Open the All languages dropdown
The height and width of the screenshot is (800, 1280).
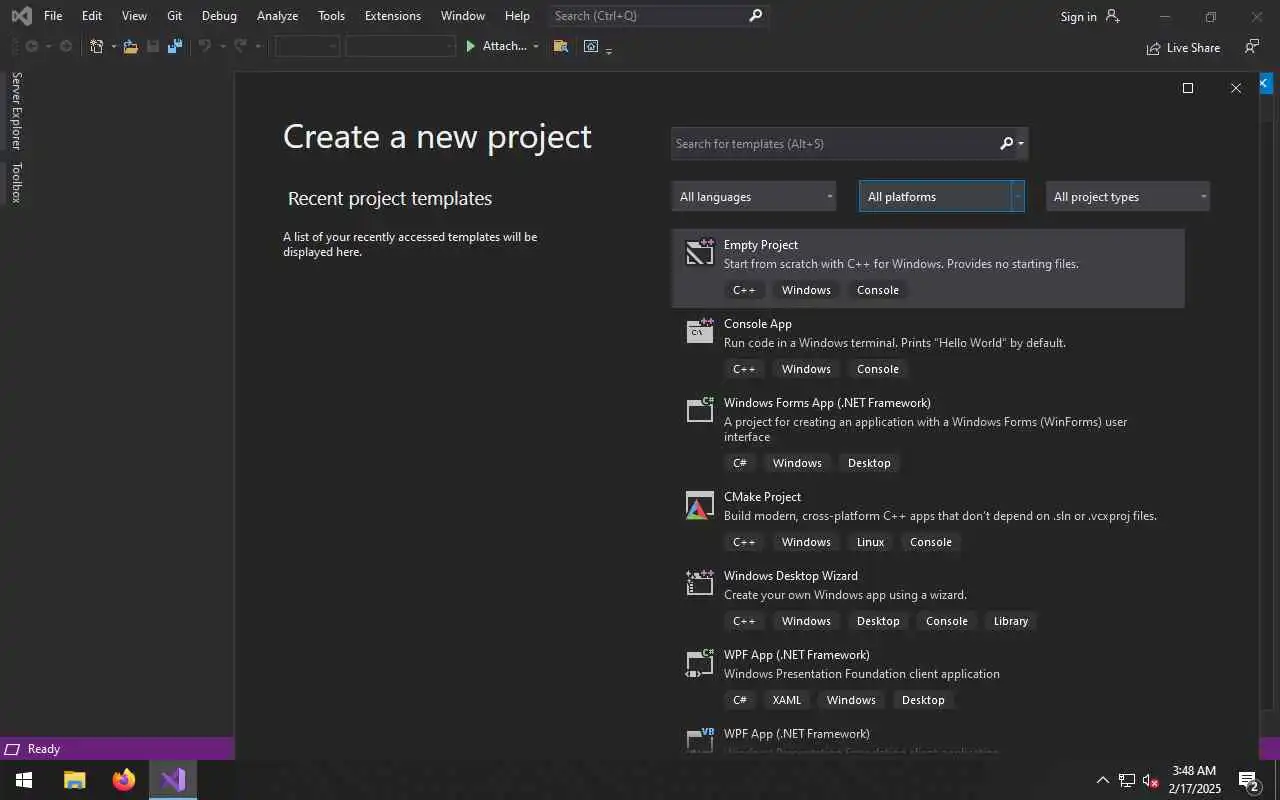coord(754,197)
